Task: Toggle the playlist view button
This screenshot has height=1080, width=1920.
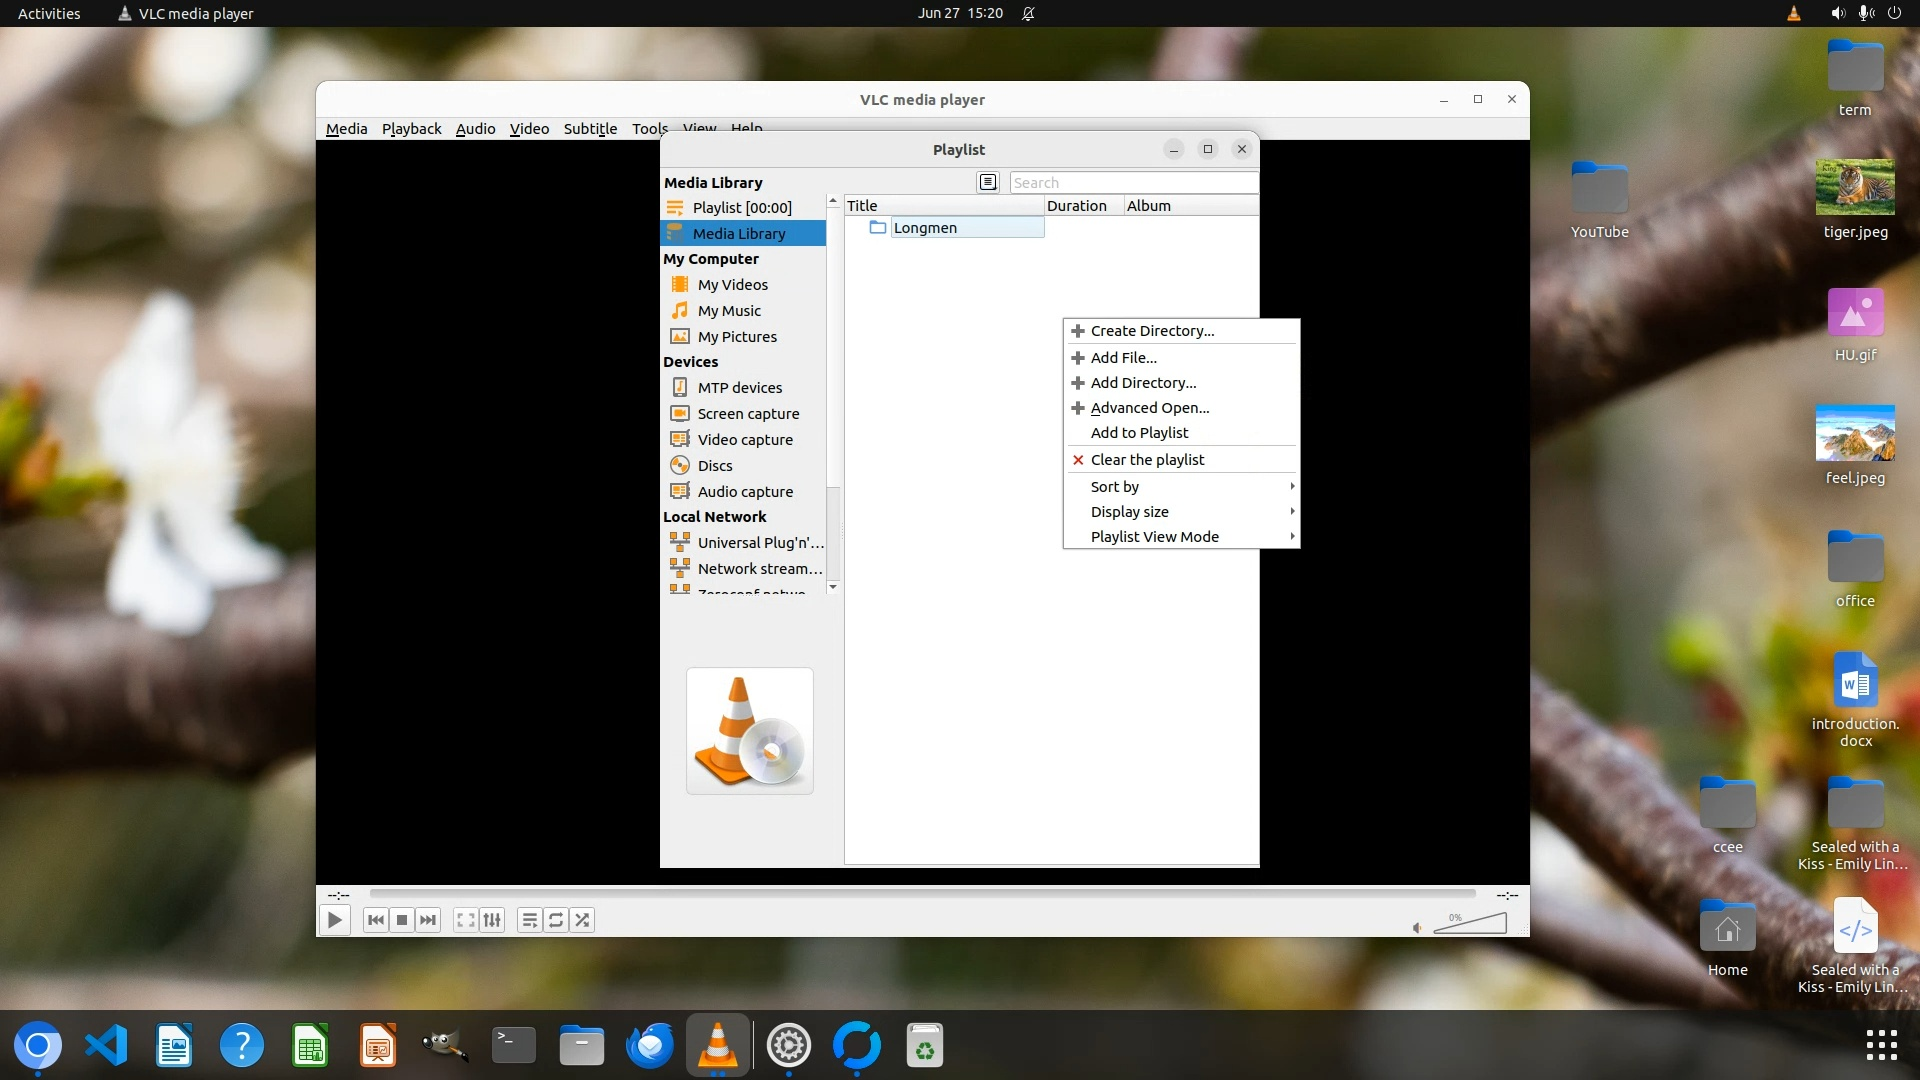Action: pyautogui.click(x=530, y=920)
